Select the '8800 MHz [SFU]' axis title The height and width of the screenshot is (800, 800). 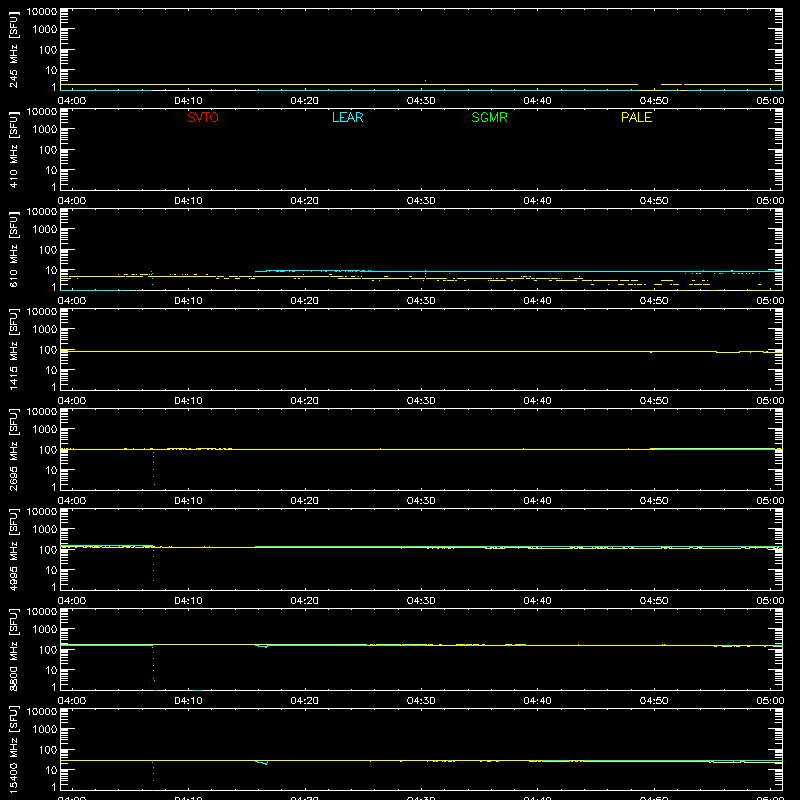pos(13,649)
